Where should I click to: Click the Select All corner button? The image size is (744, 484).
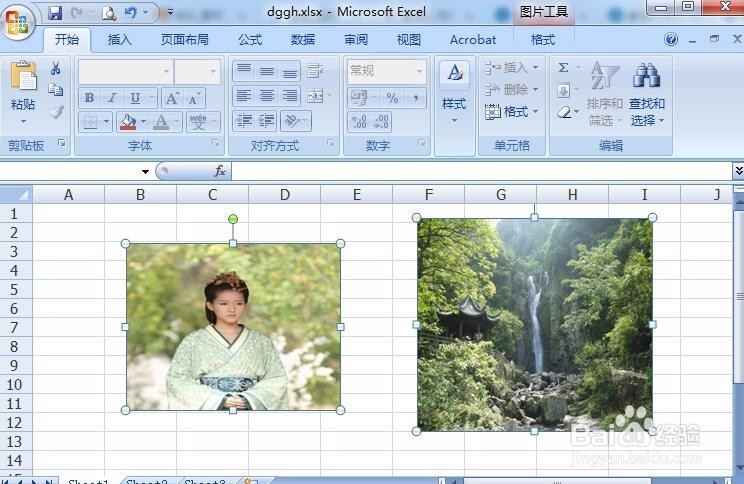pos(16,195)
